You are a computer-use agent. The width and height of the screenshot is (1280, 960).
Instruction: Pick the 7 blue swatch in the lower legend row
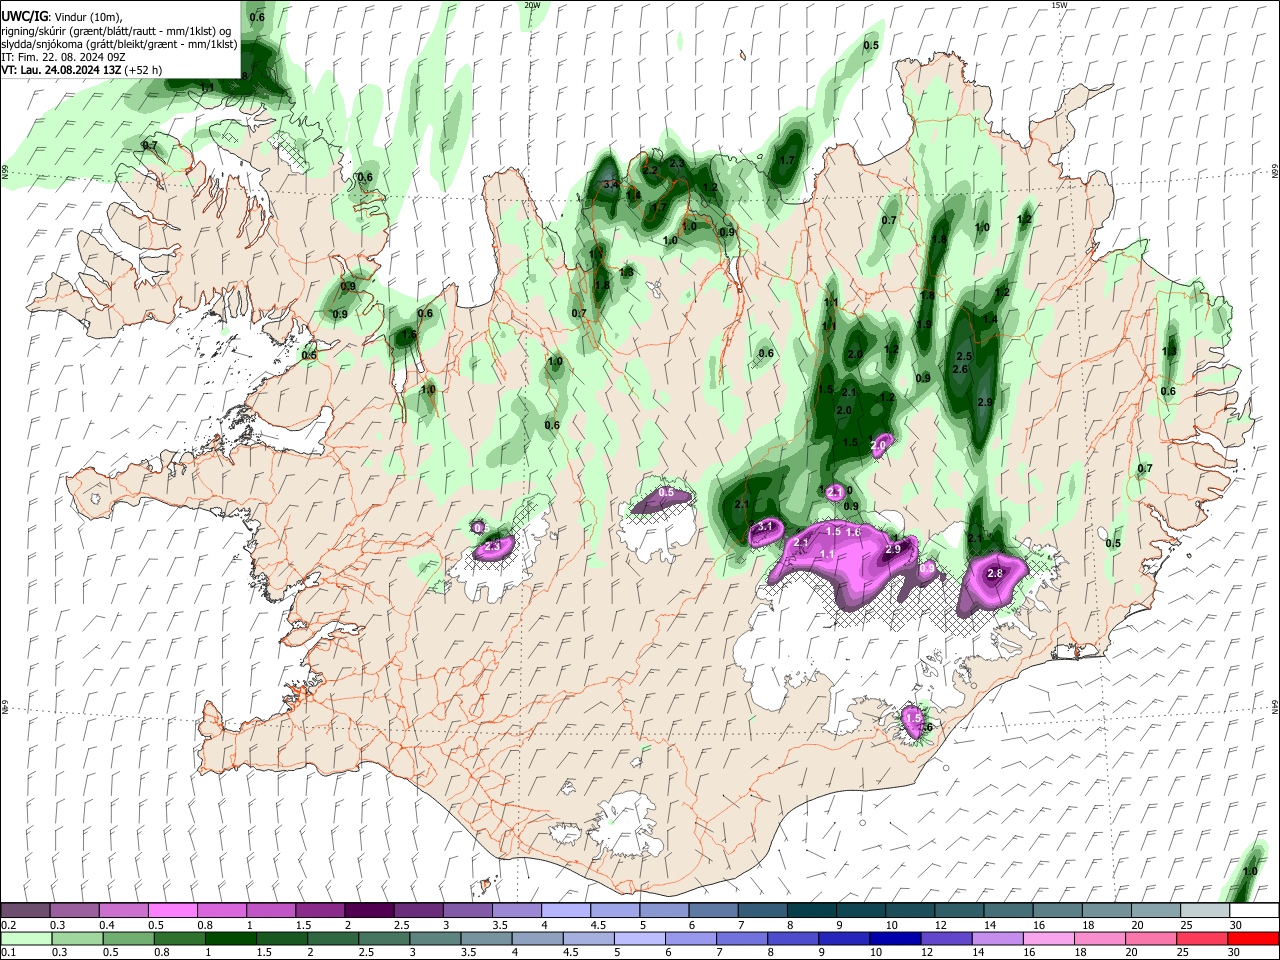click(742, 938)
